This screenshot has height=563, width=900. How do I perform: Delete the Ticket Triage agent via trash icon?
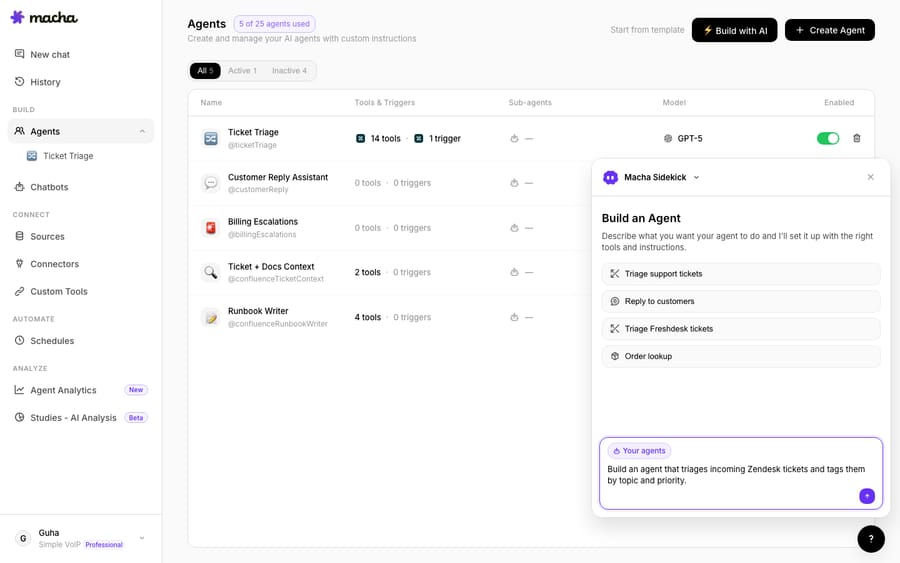tap(856, 138)
